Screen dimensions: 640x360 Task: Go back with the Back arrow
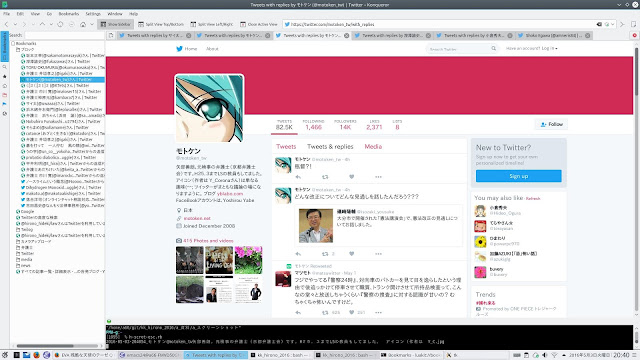point(7,24)
